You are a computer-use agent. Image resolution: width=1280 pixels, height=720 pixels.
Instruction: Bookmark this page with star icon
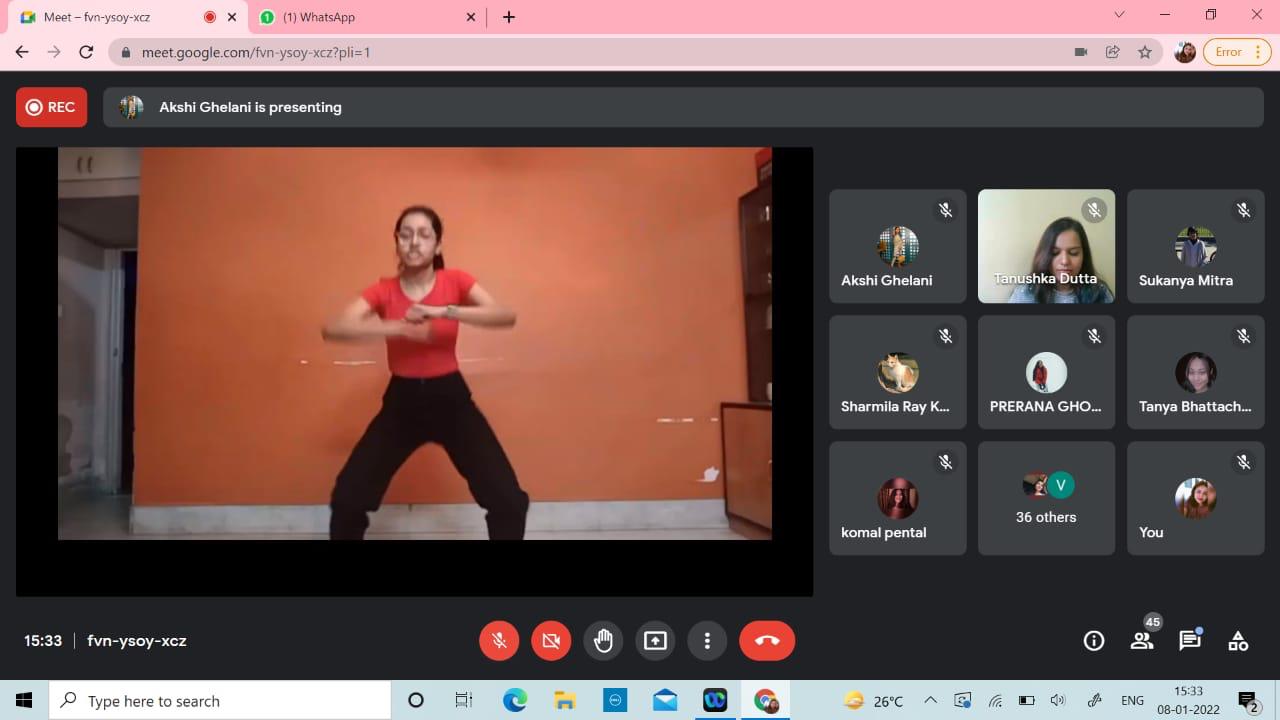[x=1145, y=52]
